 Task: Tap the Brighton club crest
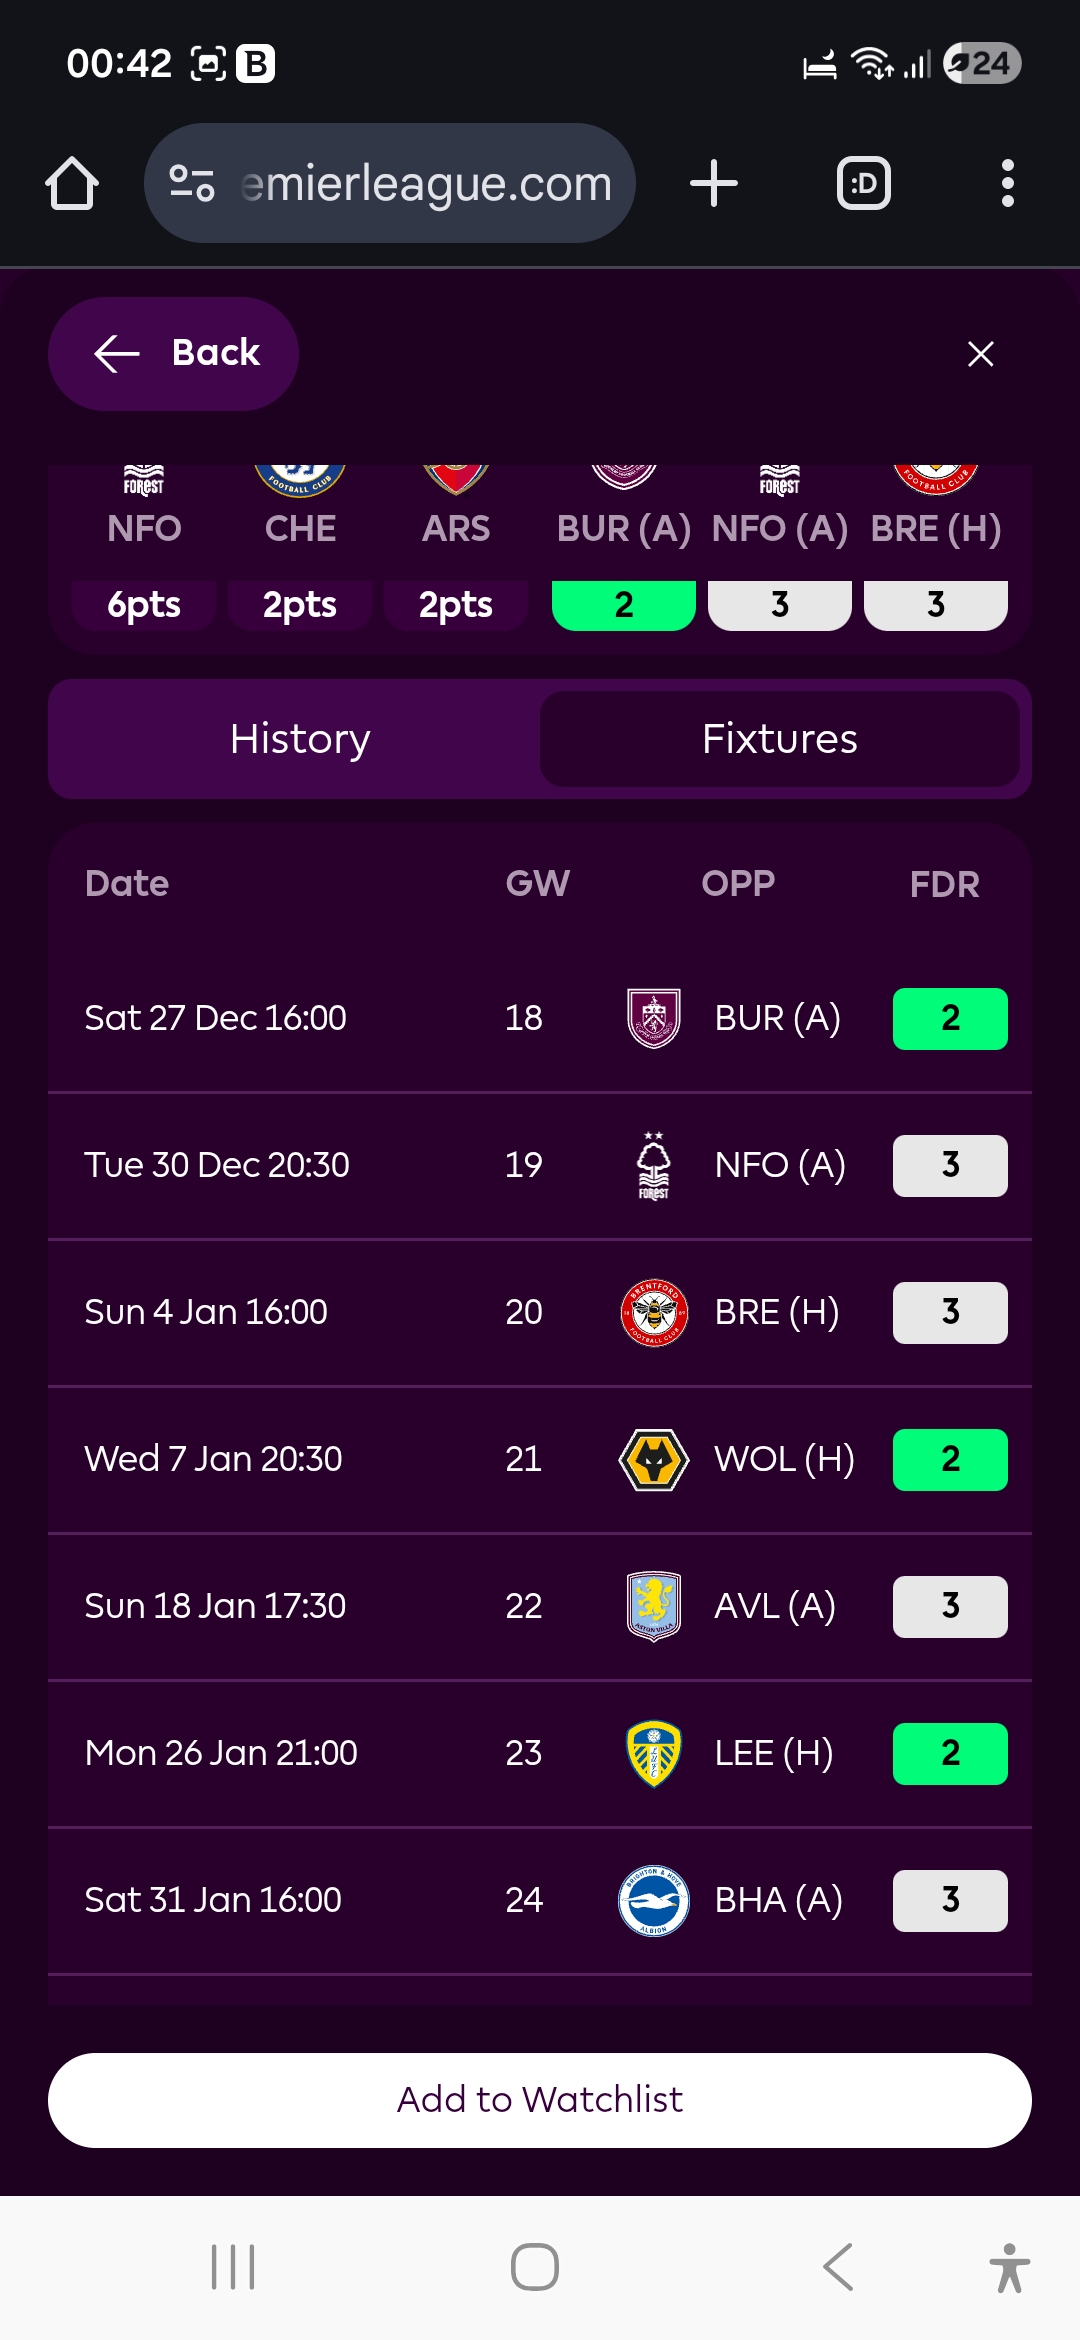pyautogui.click(x=653, y=1900)
